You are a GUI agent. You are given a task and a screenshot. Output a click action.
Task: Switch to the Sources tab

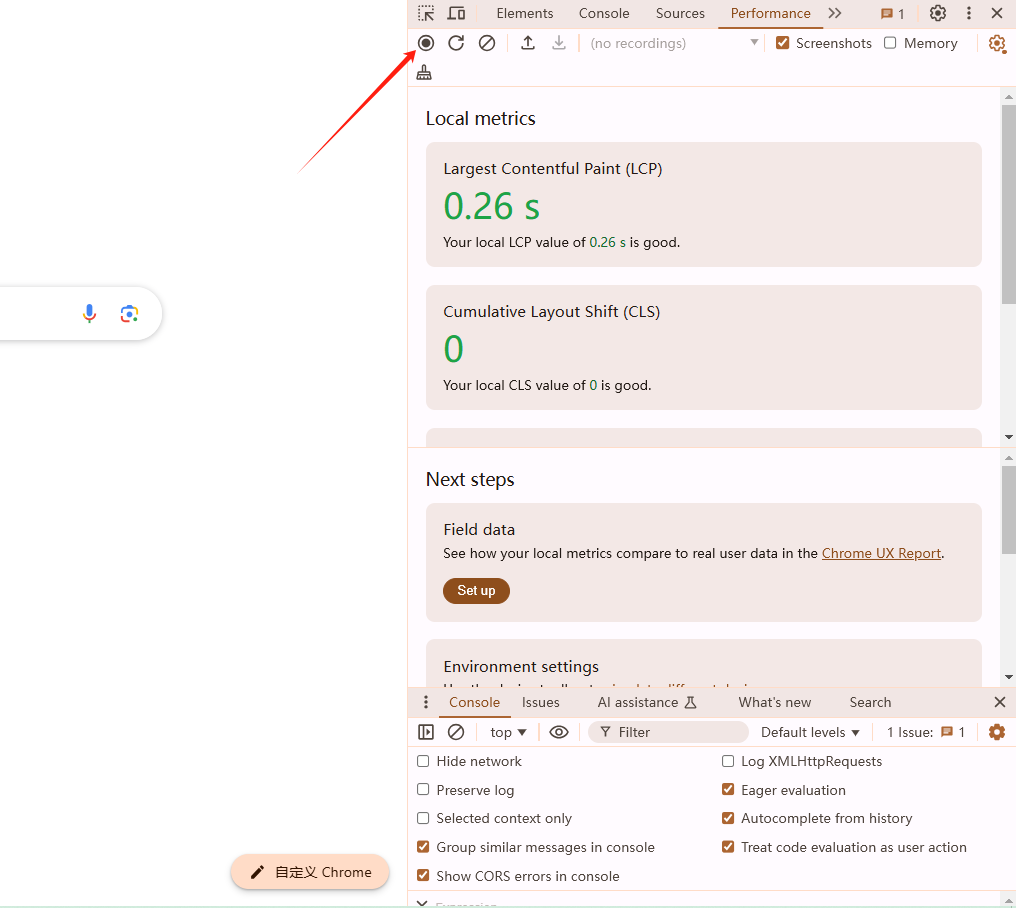pos(680,13)
